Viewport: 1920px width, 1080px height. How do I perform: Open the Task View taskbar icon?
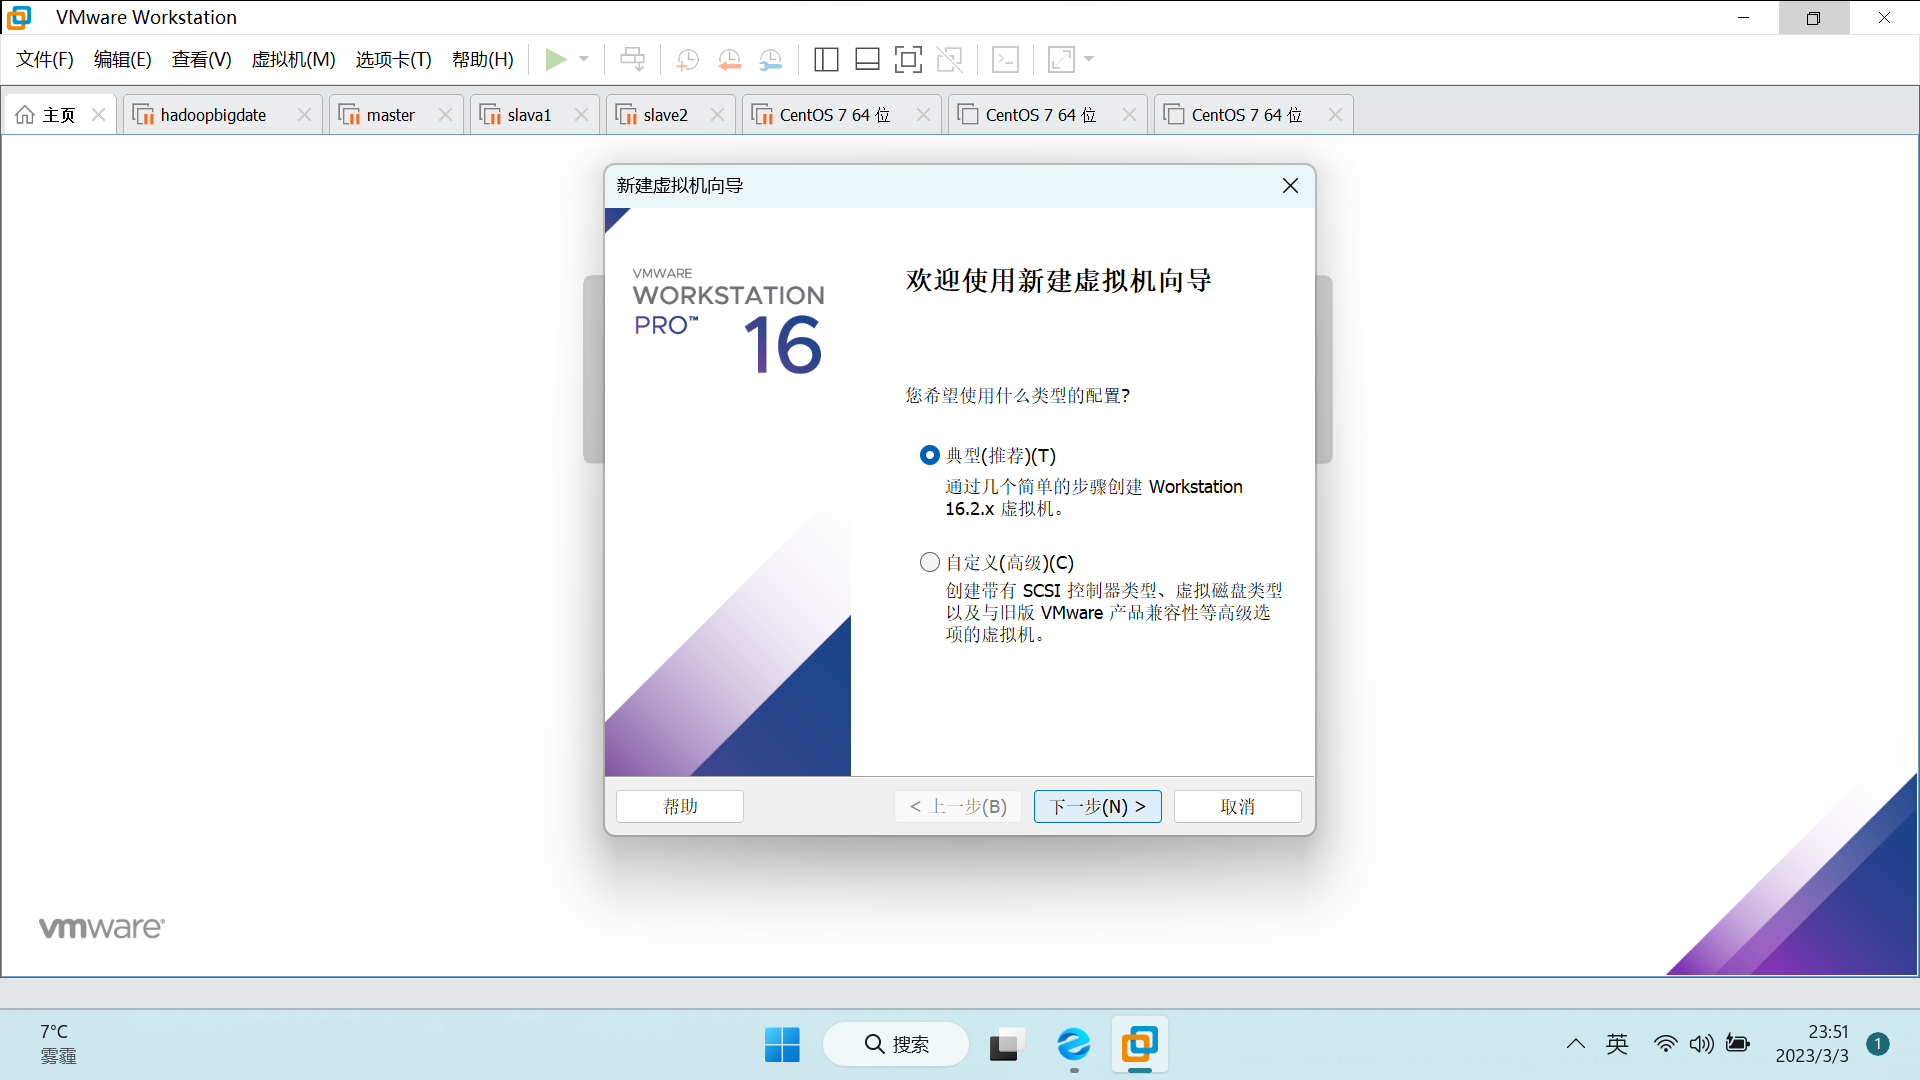[1007, 1045]
